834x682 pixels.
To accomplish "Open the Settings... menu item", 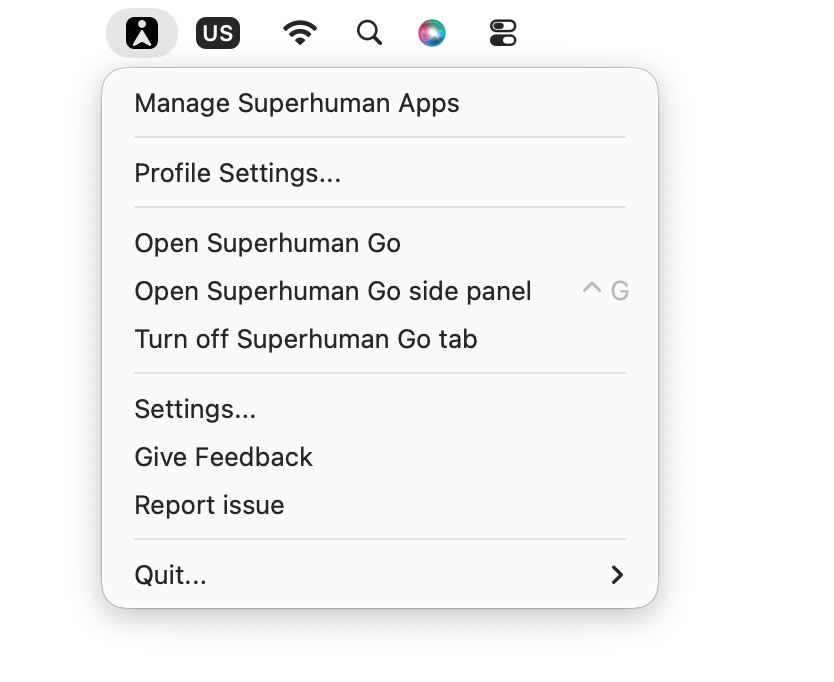I will point(380,409).
